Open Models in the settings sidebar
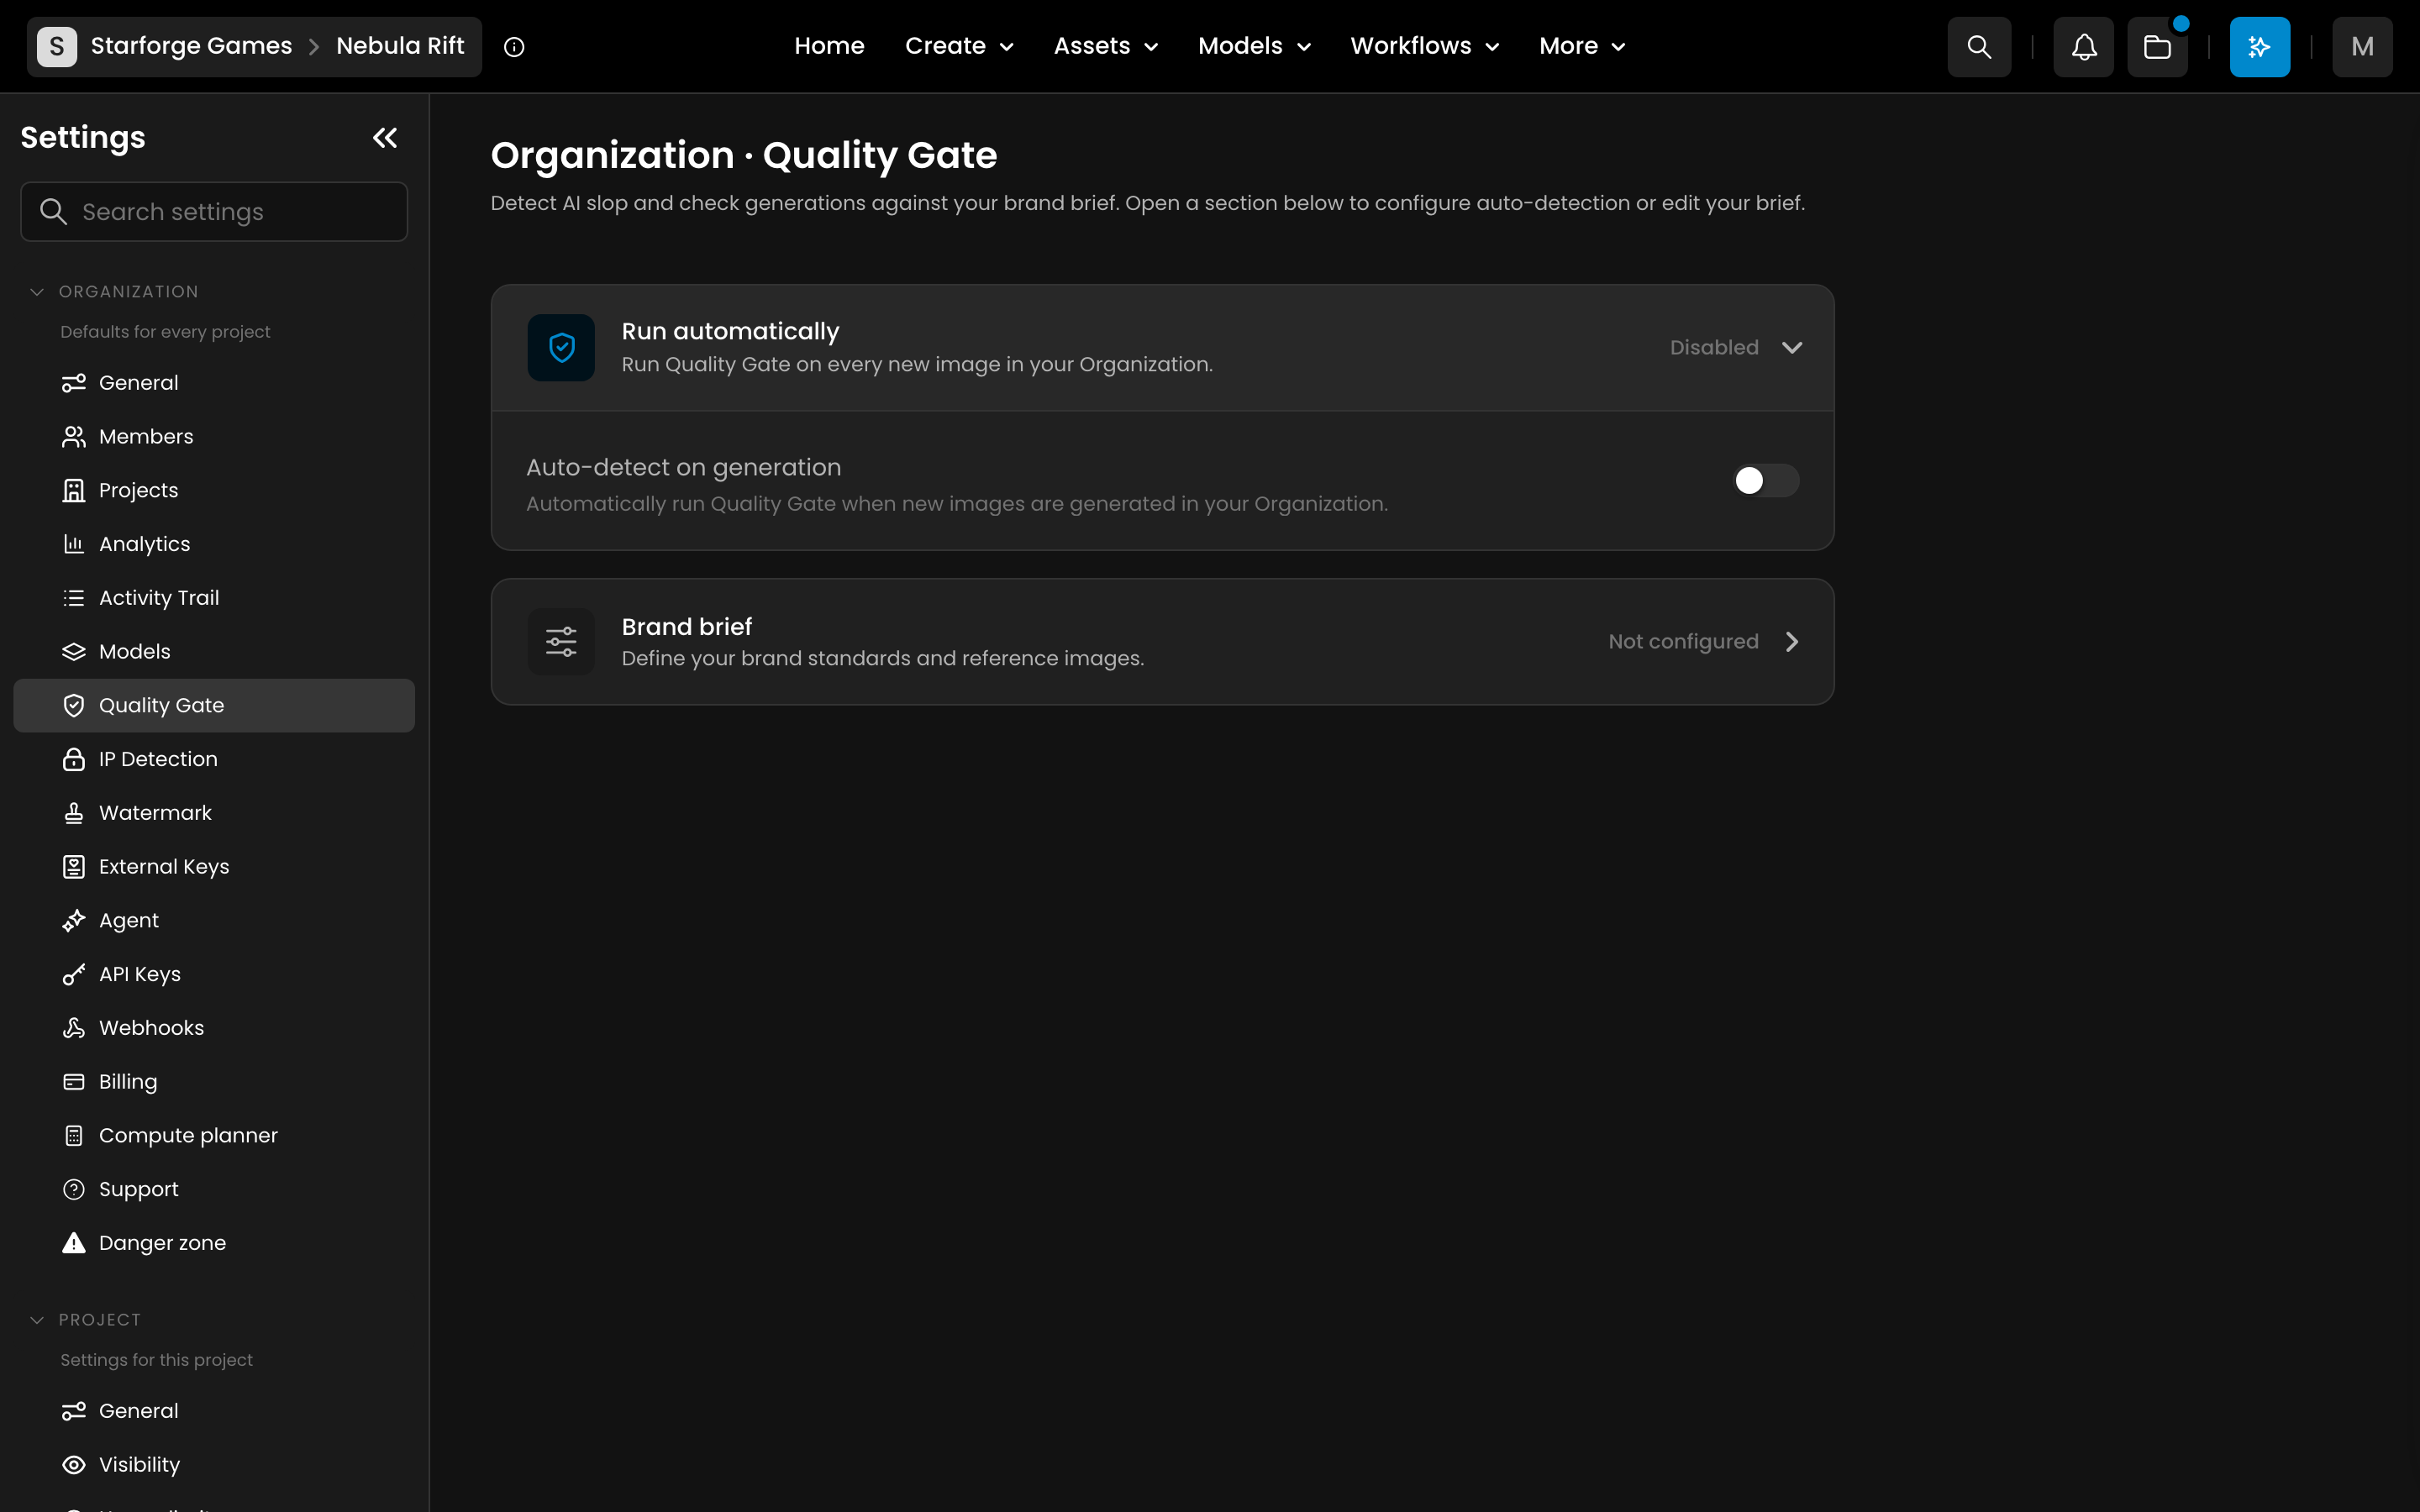Image resolution: width=2420 pixels, height=1512 pixels. 214,652
